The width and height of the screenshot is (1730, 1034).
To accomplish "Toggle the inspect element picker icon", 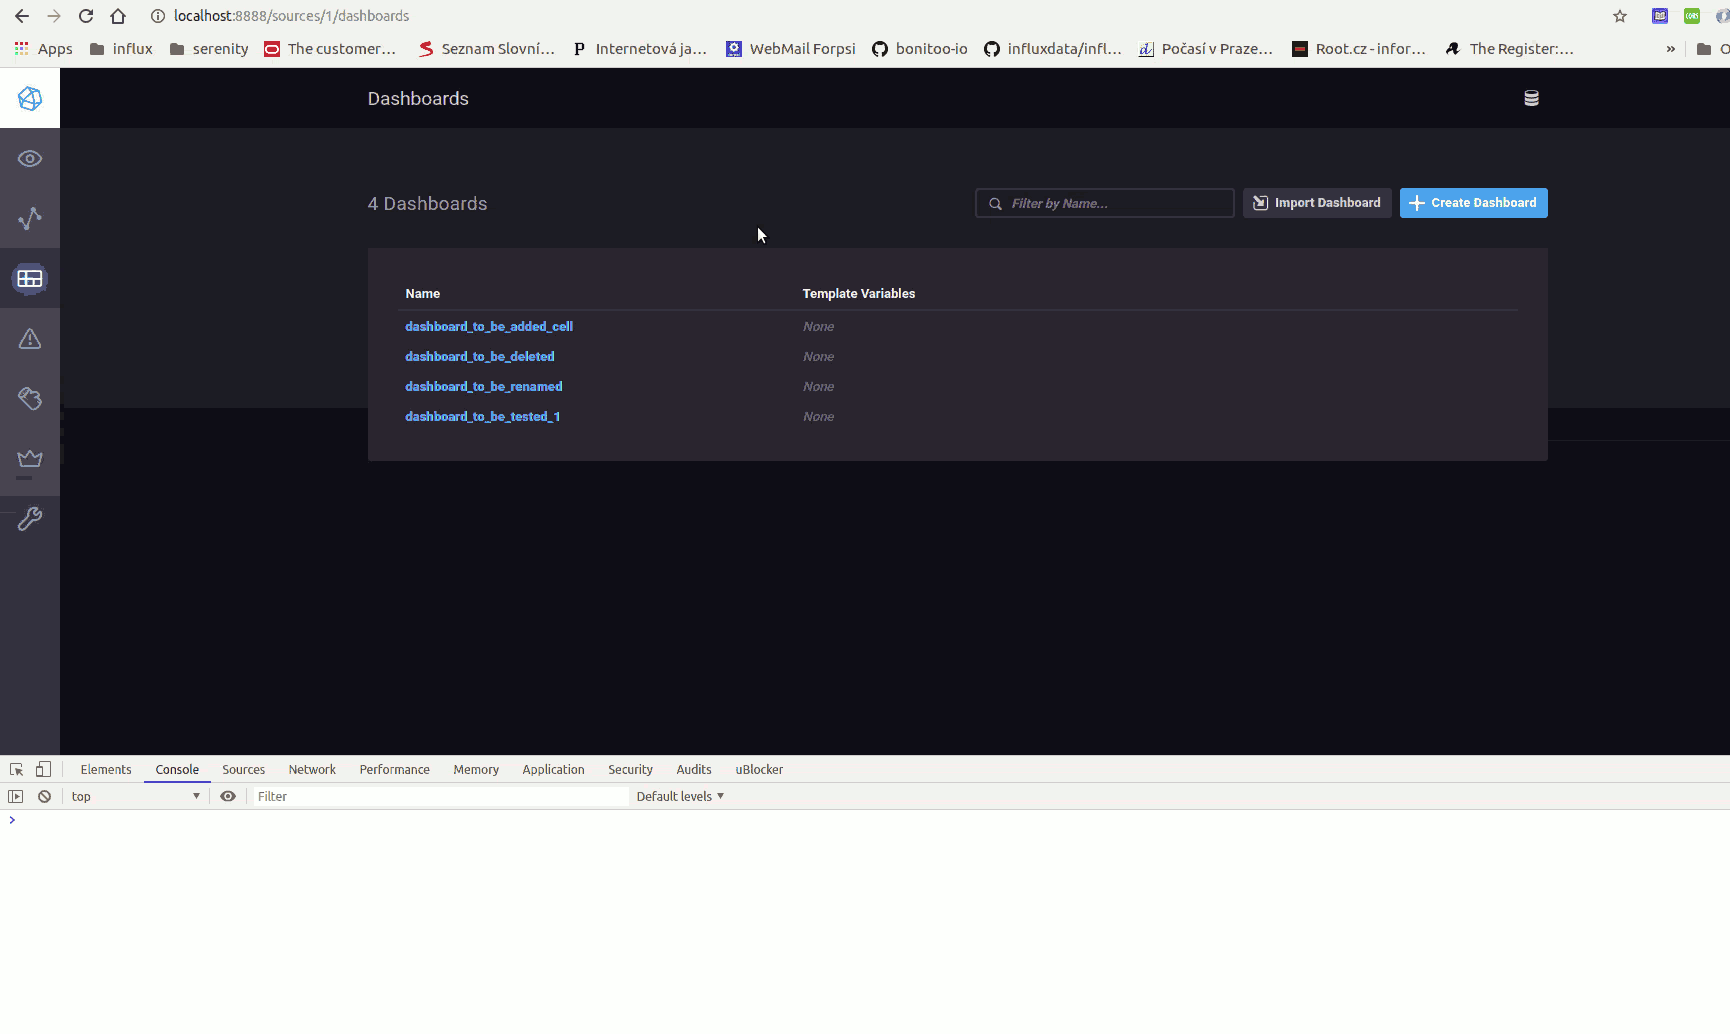I will pyautogui.click(x=15, y=769).
